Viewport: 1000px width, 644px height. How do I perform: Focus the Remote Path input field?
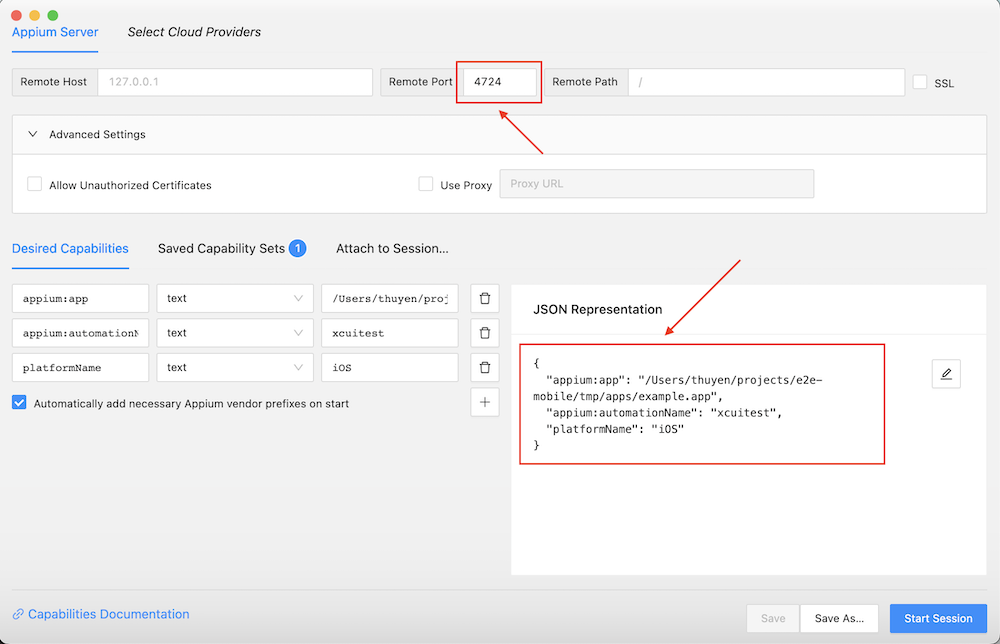coord(766,82)
